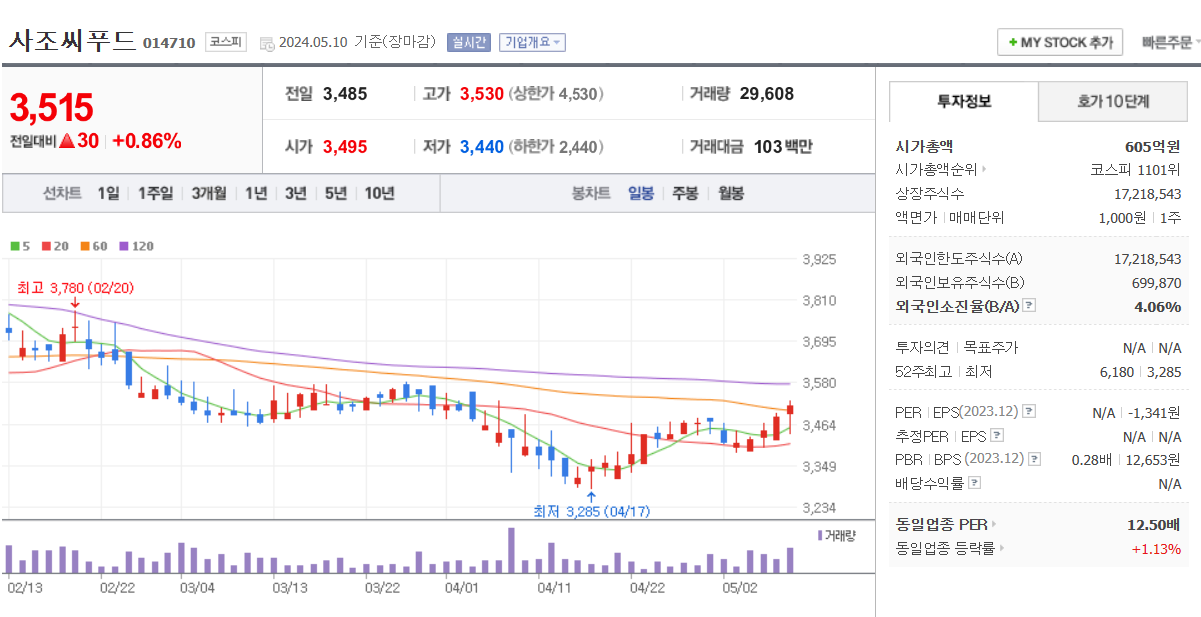Viewport: 1201px width, 617px height.
Task: Click the 동일업종 PER link
Action: [945, 524]
